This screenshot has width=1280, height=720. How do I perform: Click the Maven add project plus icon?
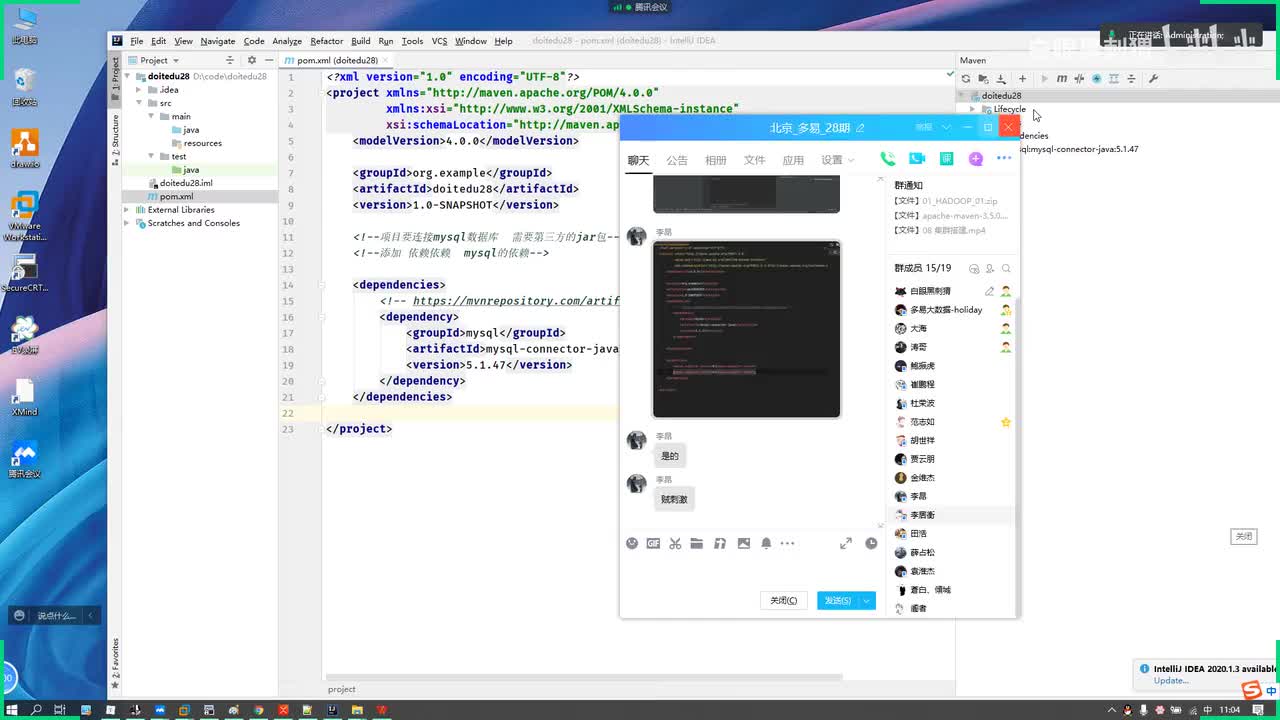[x=1023, y=79]
